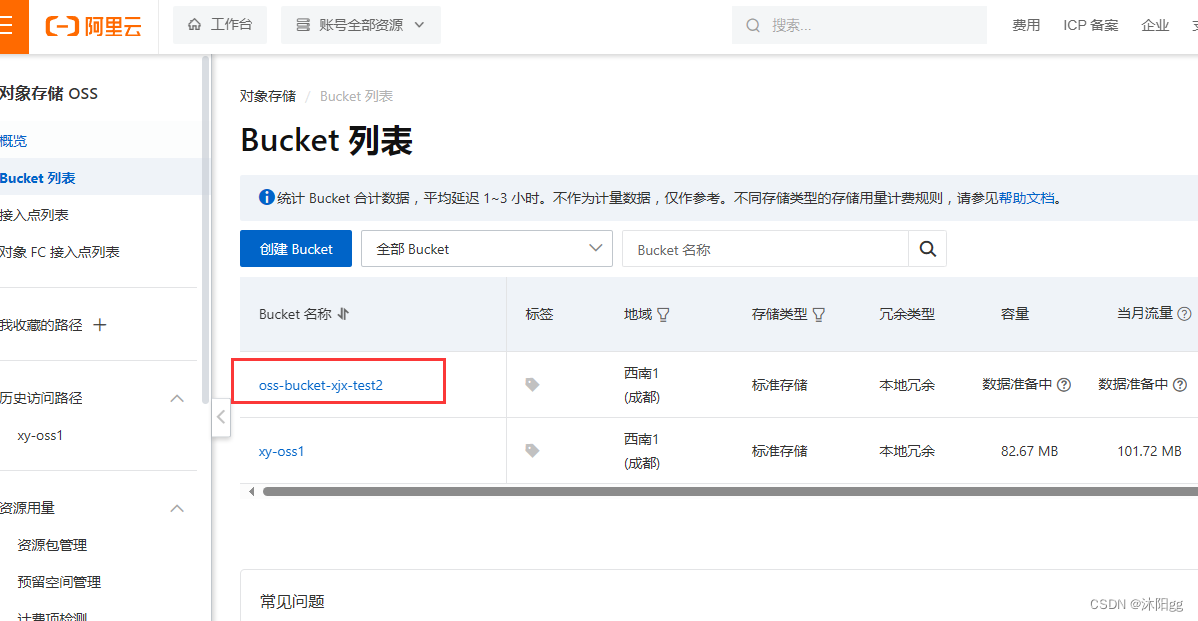This screenshot has height=621, width=1198.
Task: Click the help icon next to 当月流量
Action: click(x=1185, y=313)
